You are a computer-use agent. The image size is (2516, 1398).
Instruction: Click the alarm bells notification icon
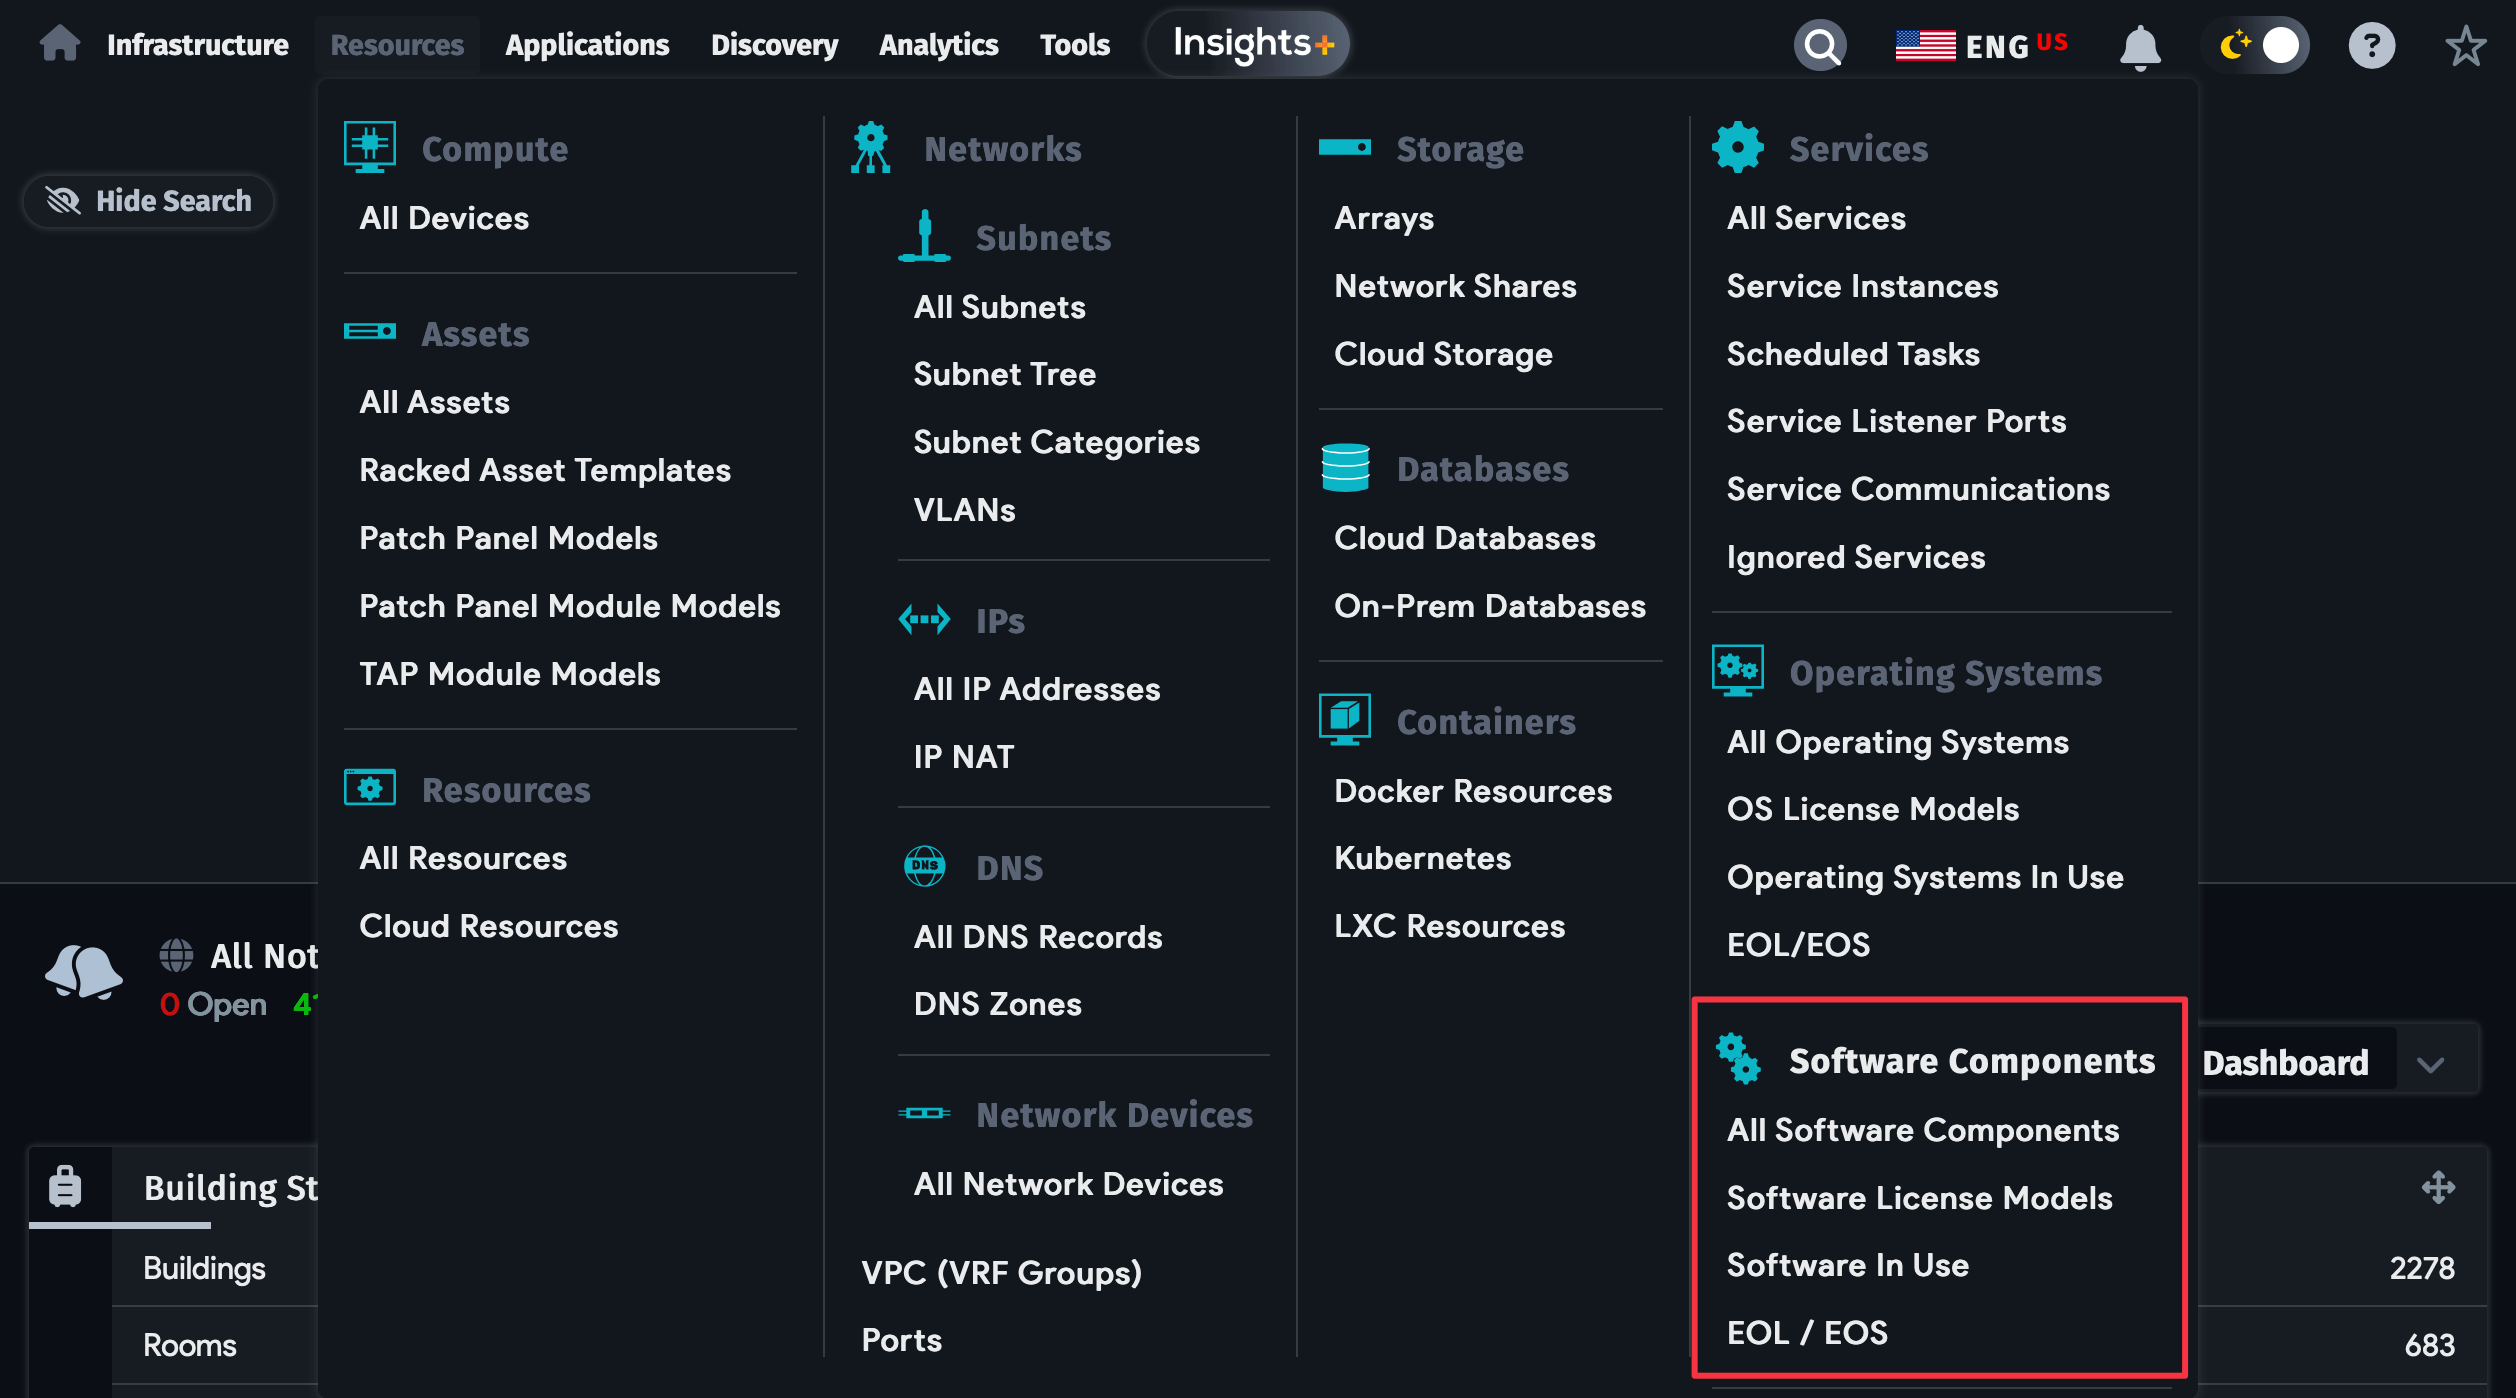click(84, 972)
